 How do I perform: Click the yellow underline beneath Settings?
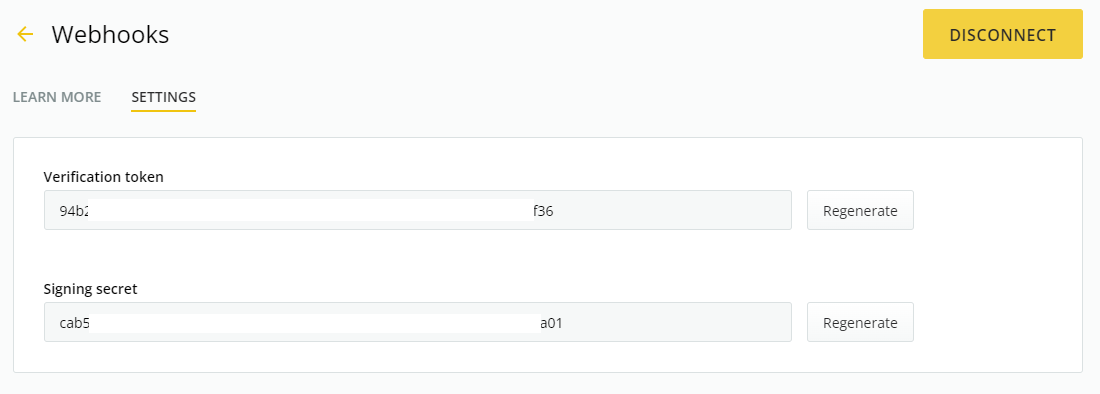[163, 110]
